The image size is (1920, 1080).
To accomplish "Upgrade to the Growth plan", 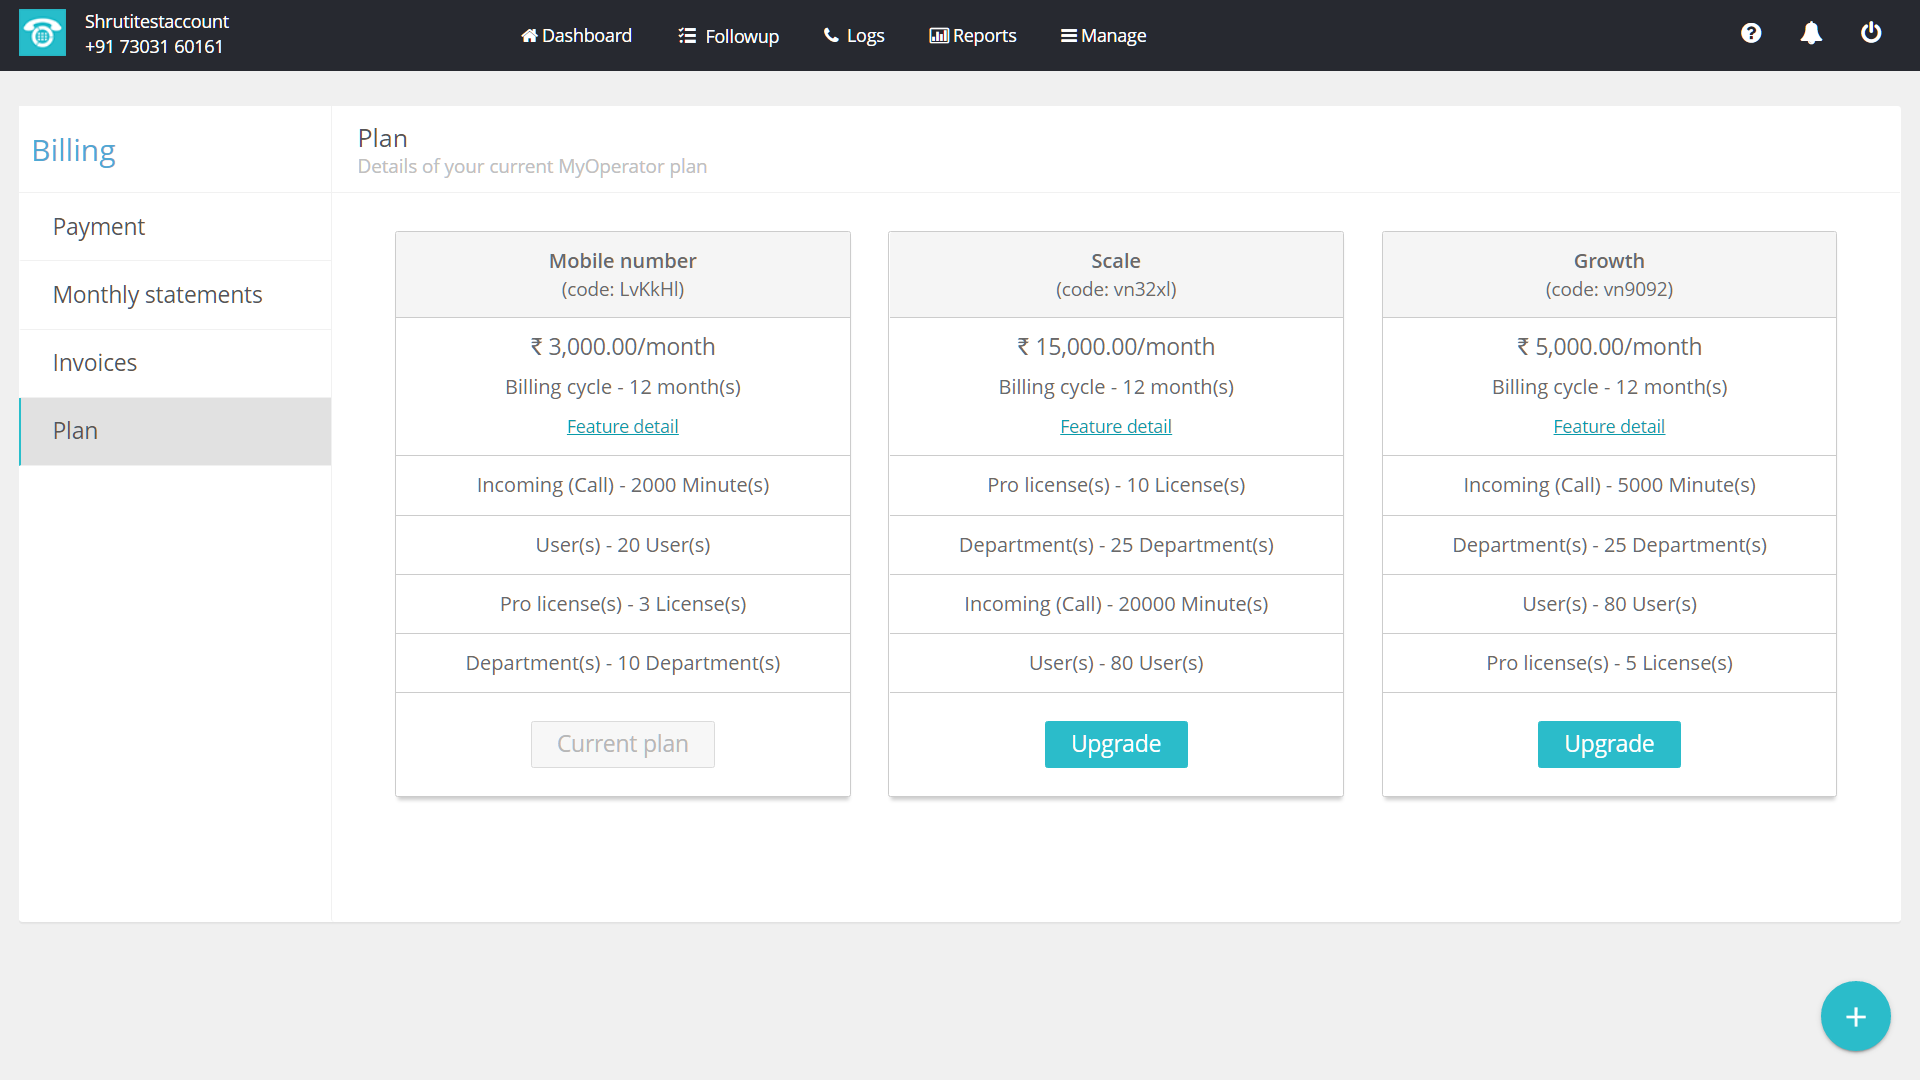I will click(x=1608, y=744).
